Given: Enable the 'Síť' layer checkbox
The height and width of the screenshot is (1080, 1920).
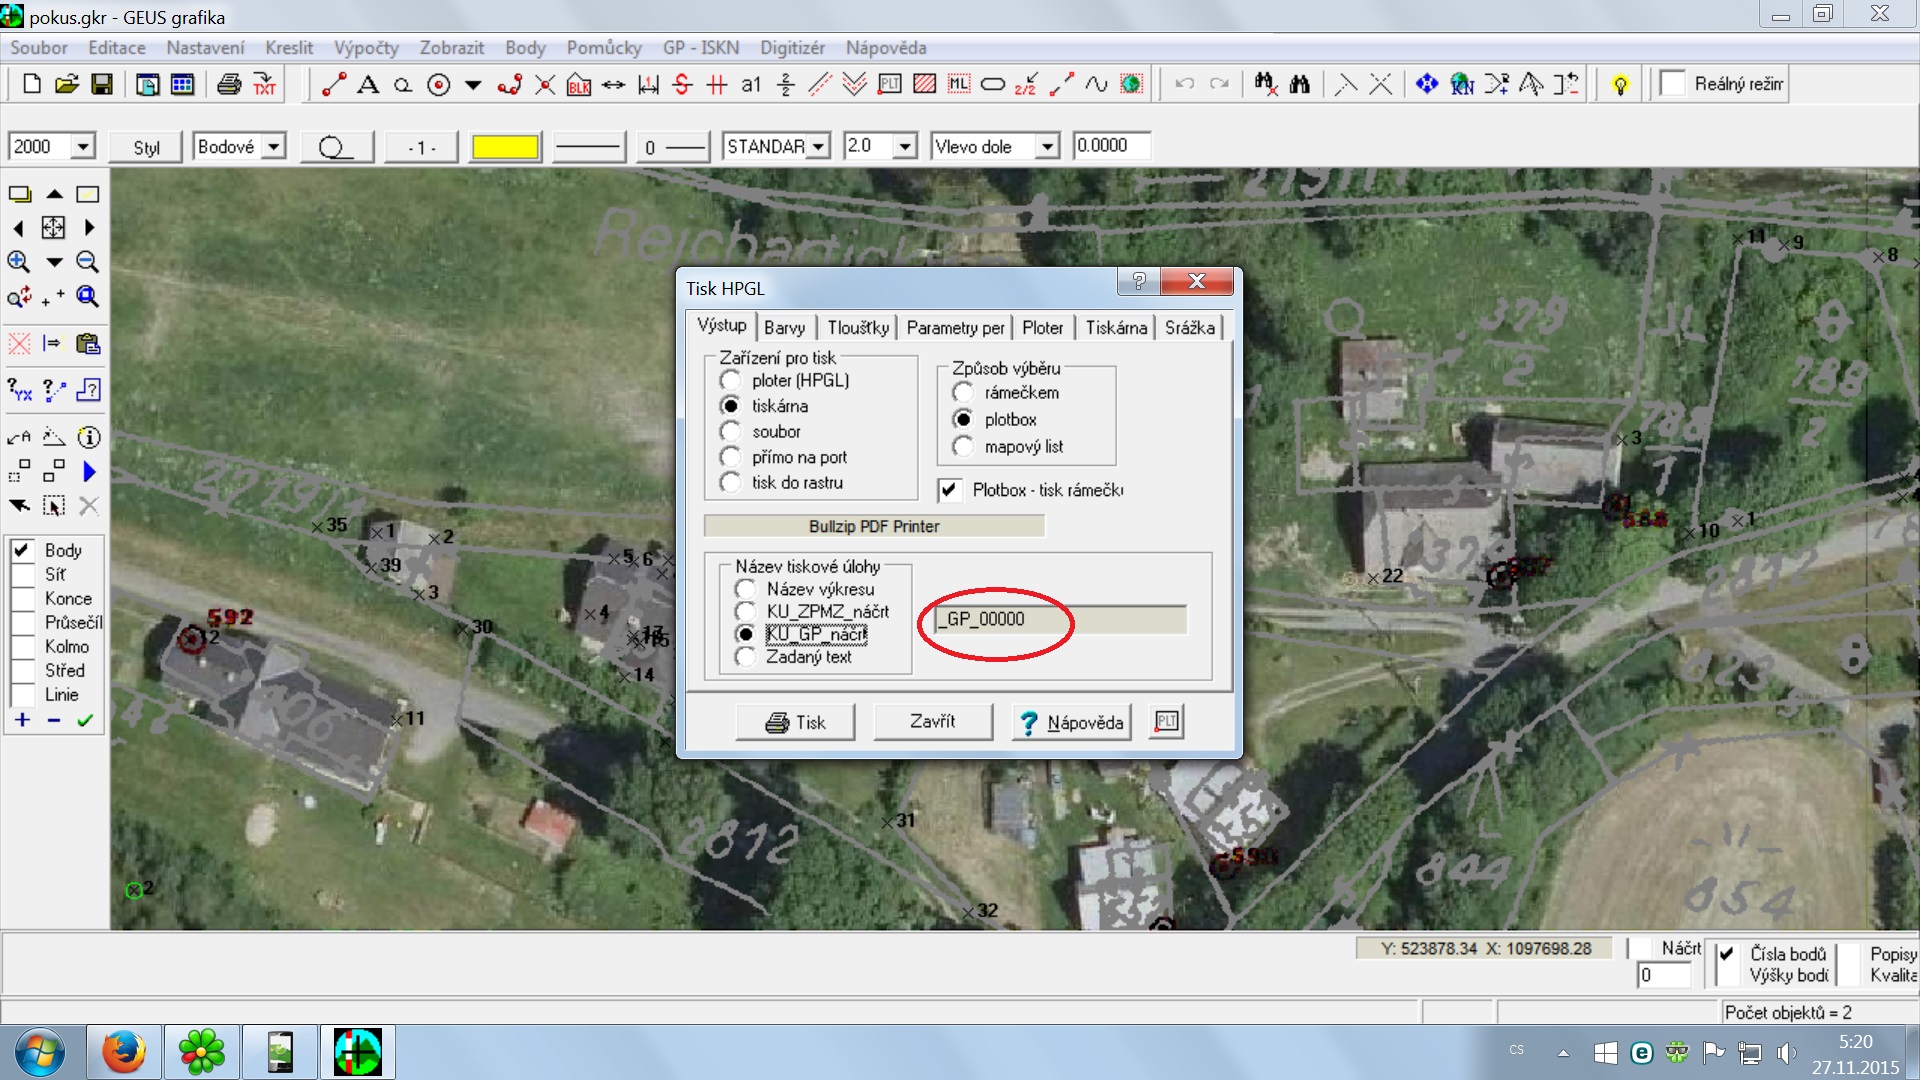Looking at the screenshot, I should coord(22,575).
